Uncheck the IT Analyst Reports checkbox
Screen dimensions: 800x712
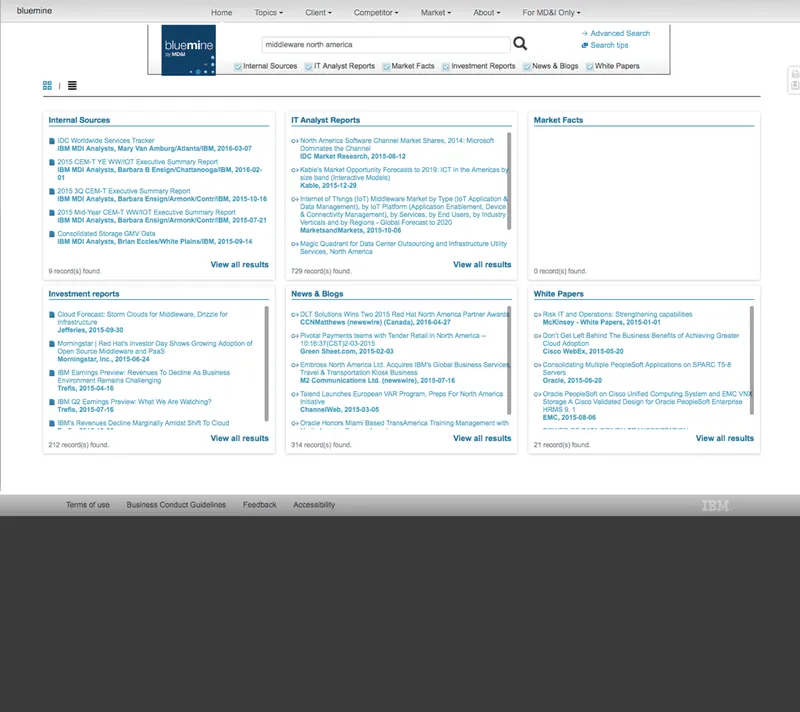click(x=309, y=66)
